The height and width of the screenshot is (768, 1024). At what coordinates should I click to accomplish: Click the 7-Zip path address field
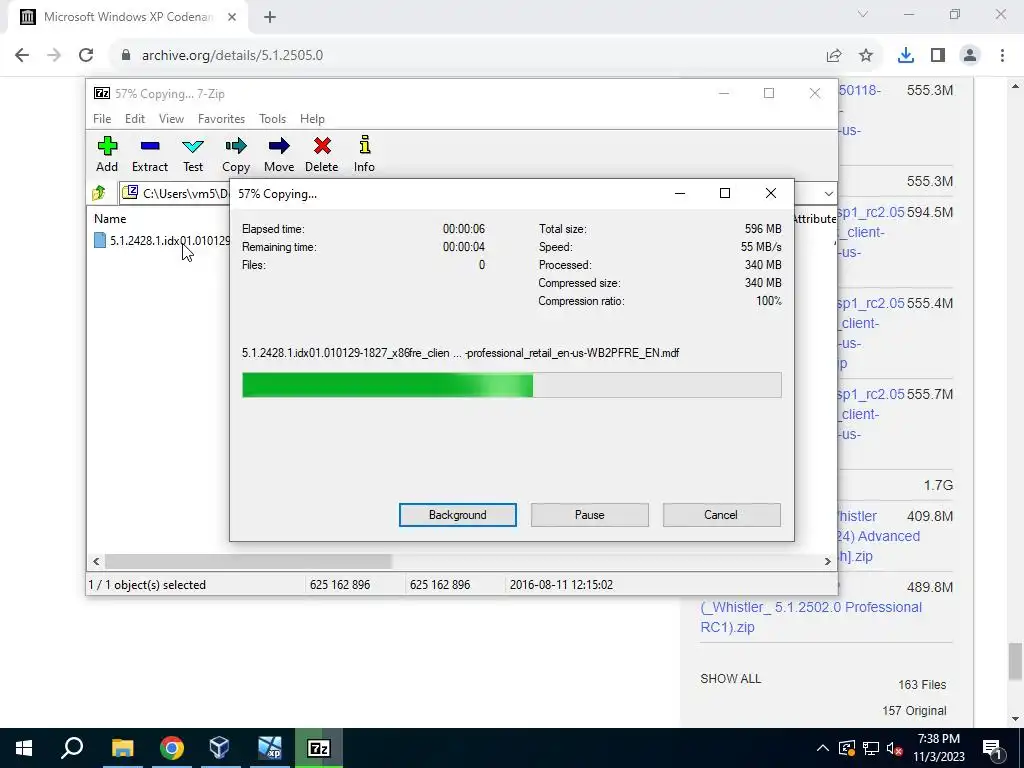(x=176, y=193)
